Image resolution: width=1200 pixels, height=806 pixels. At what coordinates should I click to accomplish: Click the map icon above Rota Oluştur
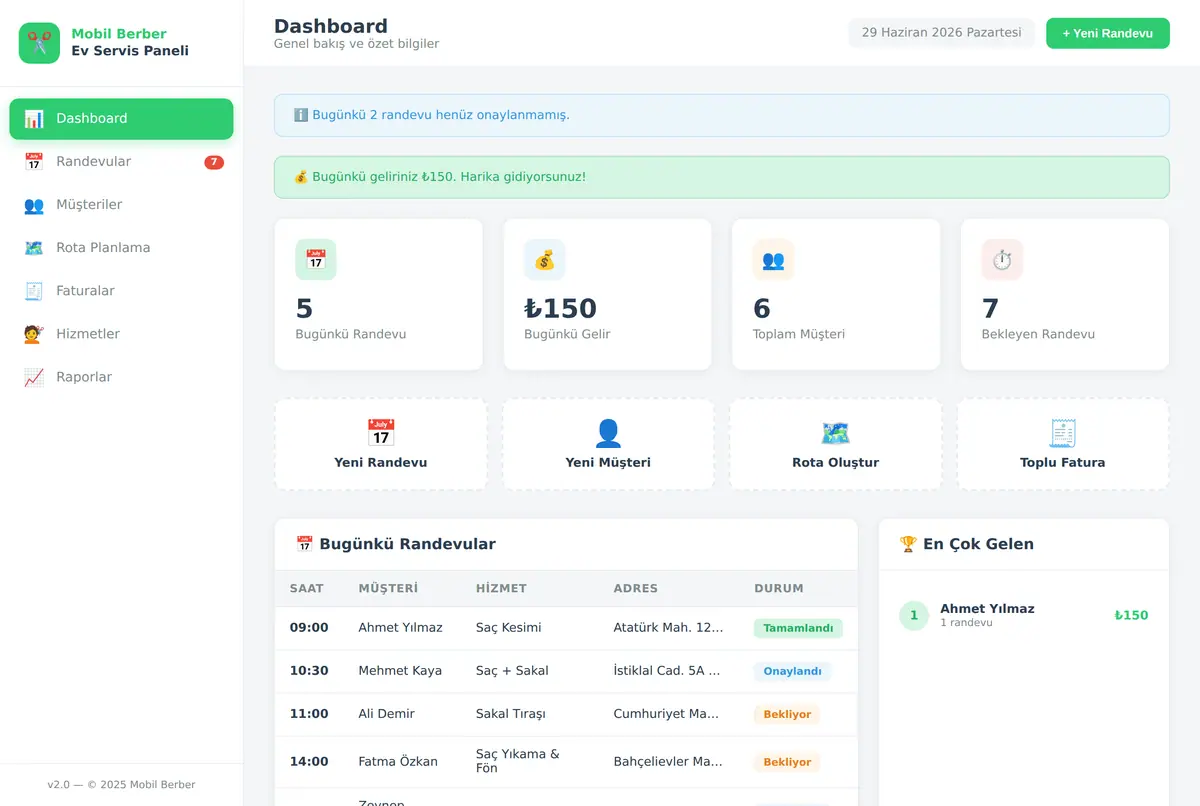tap(835, 433)
